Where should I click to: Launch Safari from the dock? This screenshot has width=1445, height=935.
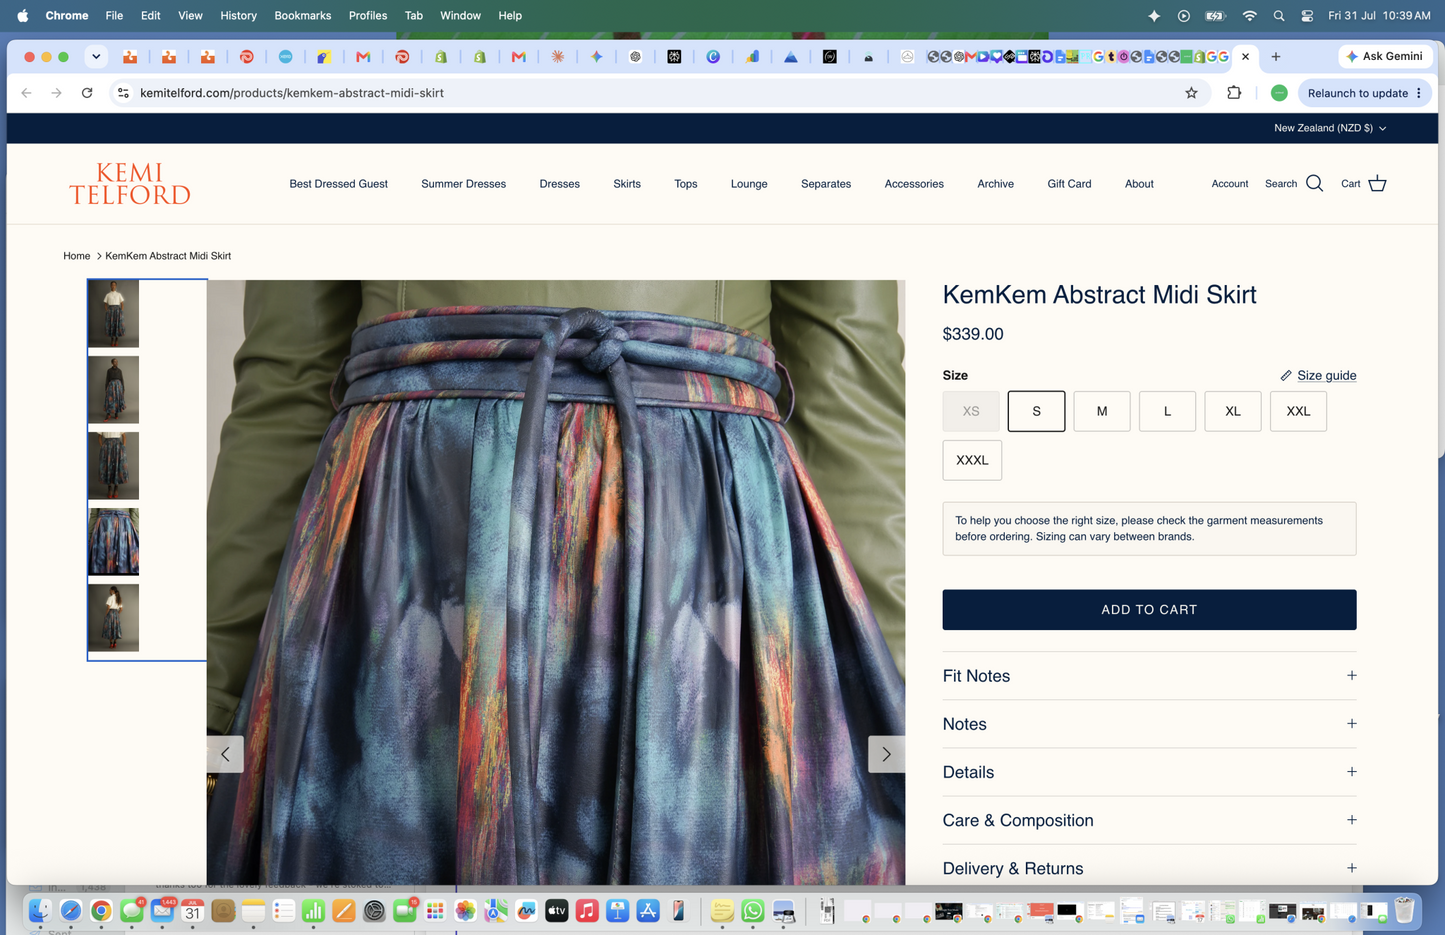point(70,911)
